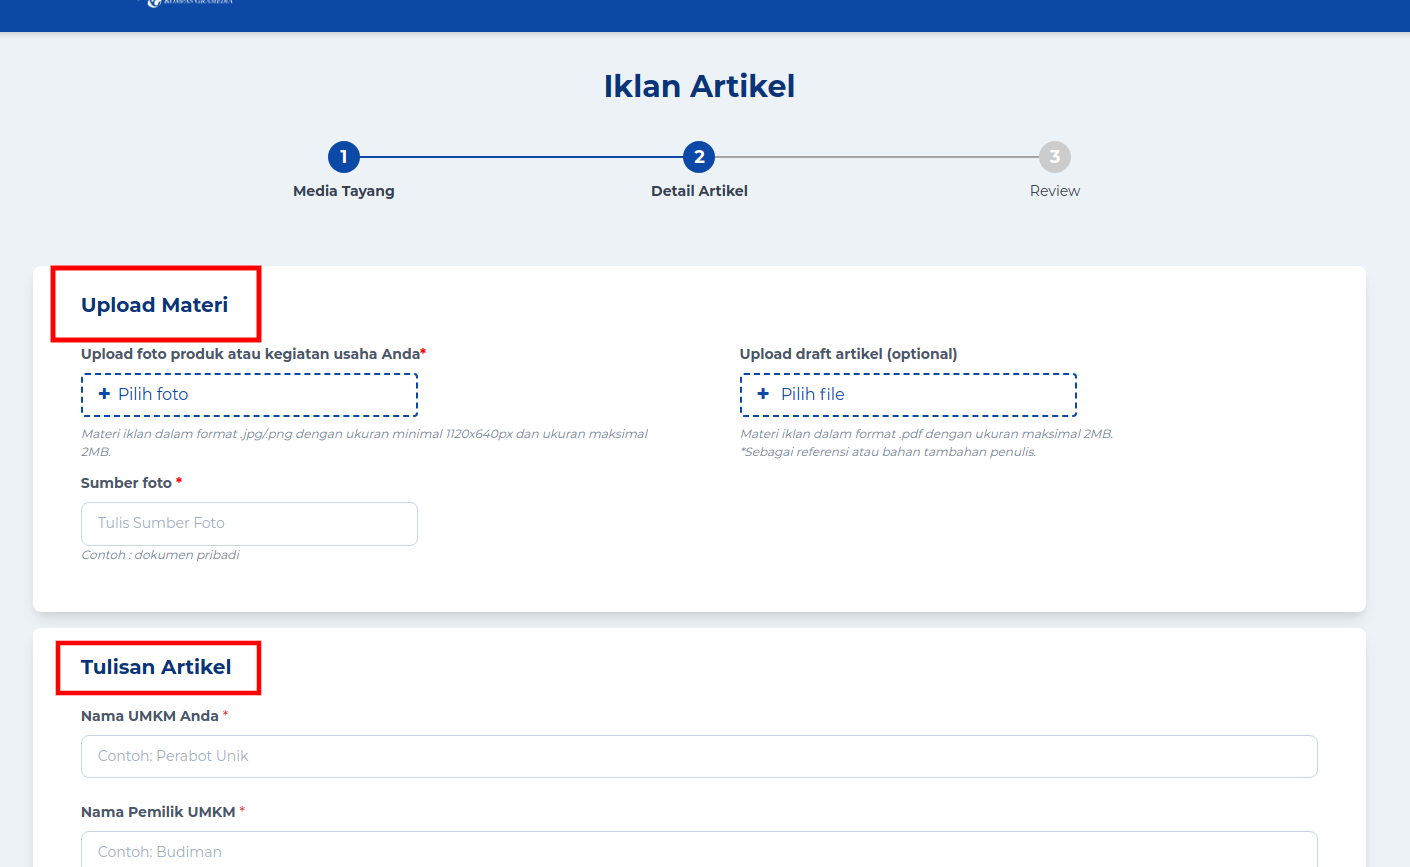This screenshot has height=867, width=1410.
Task: Focus the Nama Pemilik UMKM field
Action: 699,851
